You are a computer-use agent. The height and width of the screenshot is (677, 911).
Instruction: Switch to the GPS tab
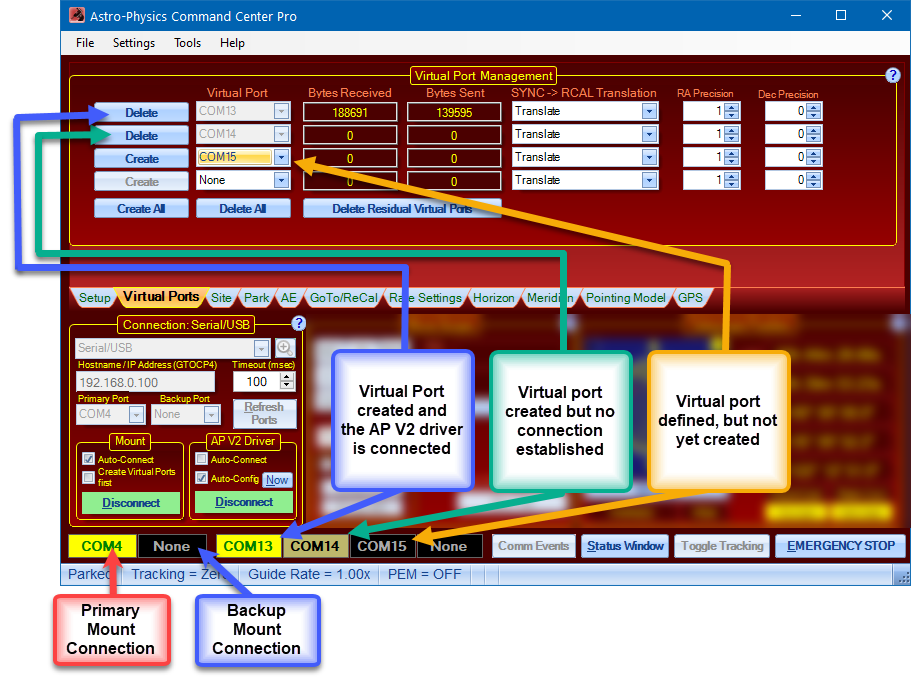click(x=690, y=298)
